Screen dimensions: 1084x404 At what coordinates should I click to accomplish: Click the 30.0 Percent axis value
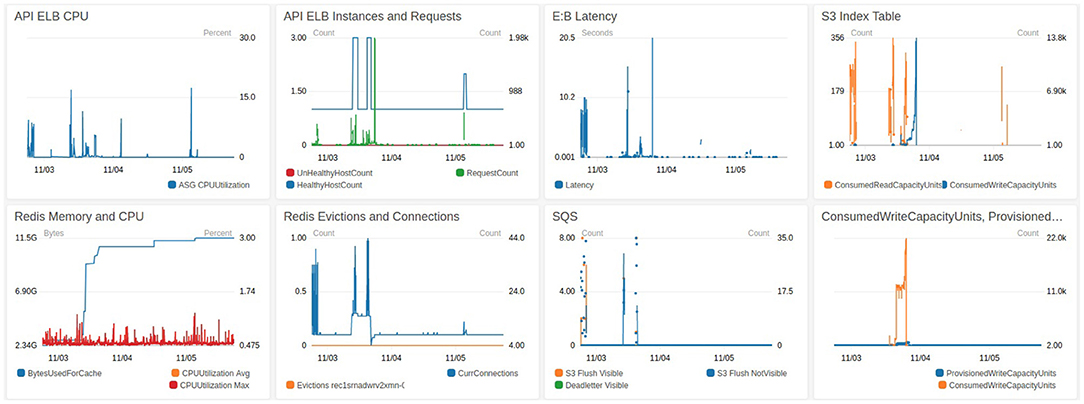pyautogui.click(x=247, y=37)
